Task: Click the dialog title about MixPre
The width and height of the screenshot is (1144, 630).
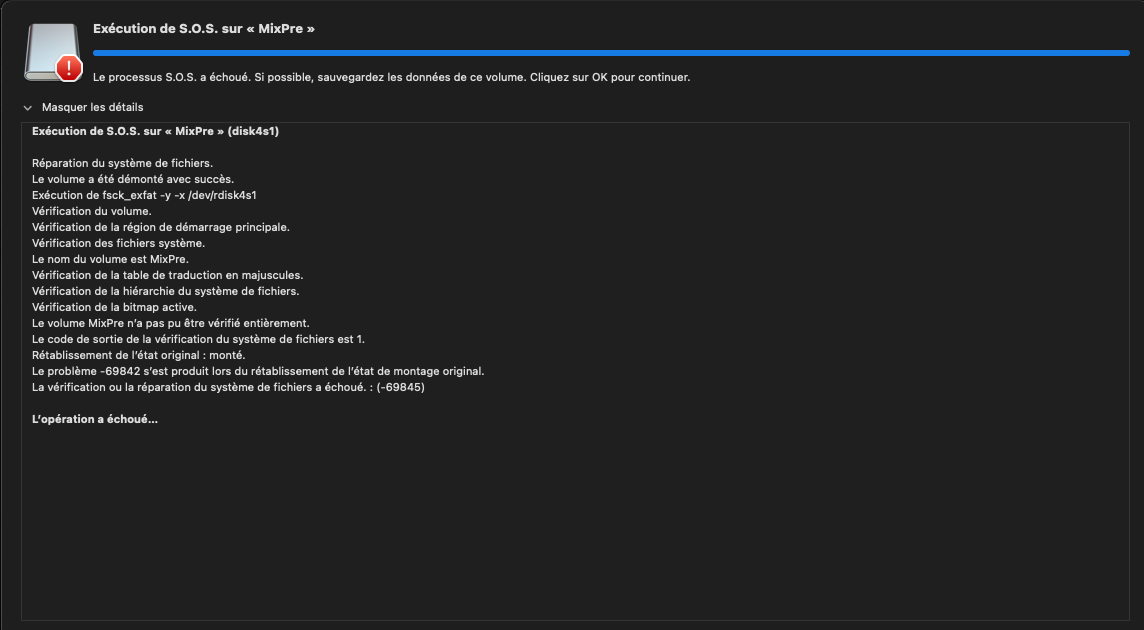Action: pos(204,29)
